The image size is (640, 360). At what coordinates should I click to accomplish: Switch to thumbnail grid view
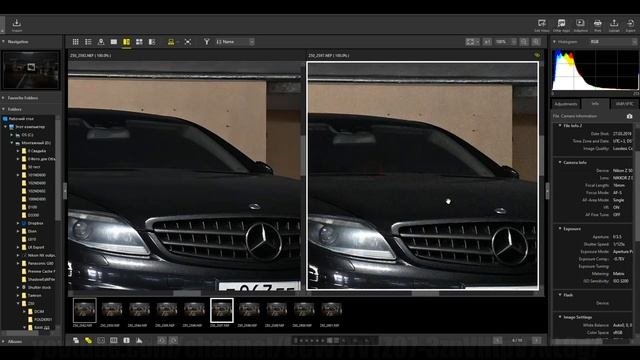tap(76, 42)
